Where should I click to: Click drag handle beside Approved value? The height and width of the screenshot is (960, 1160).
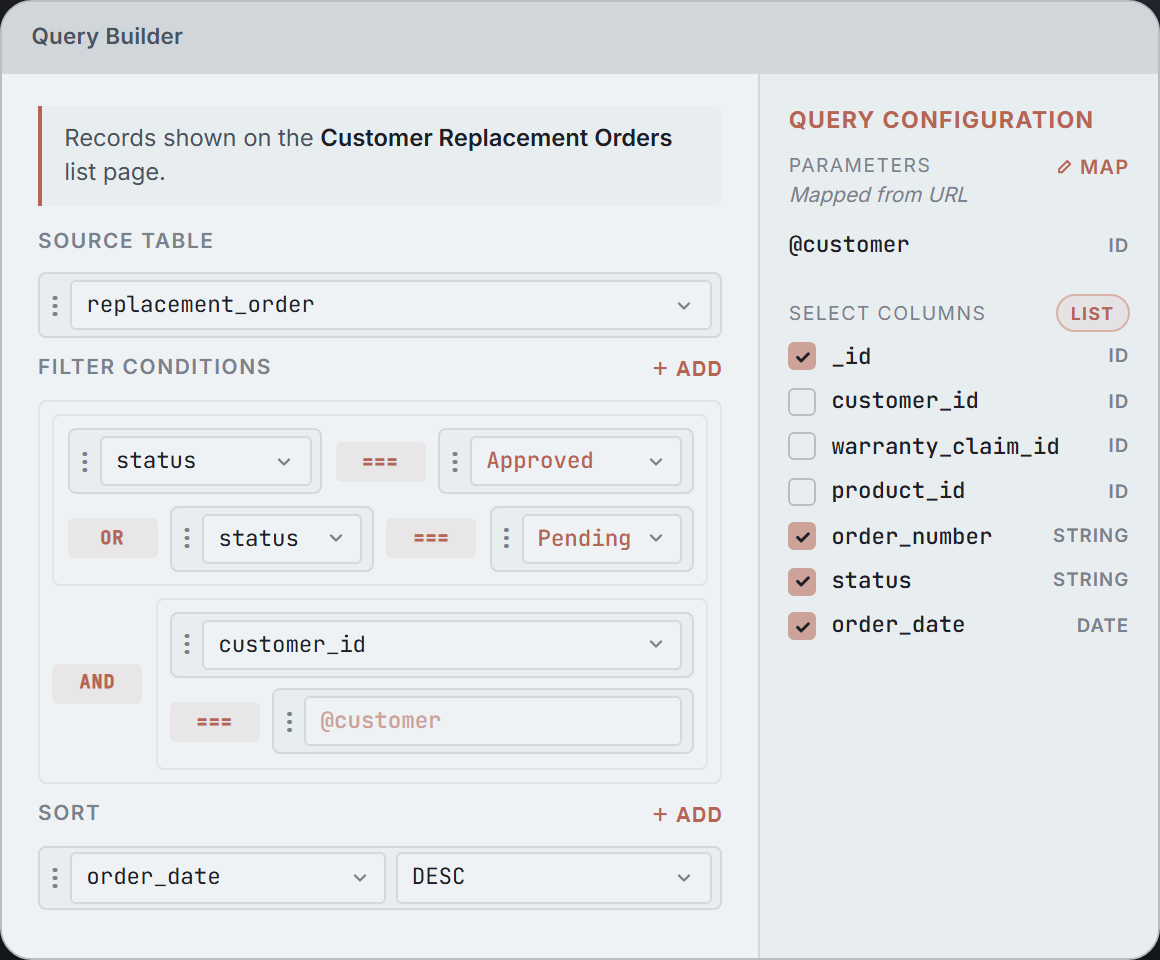coord(455,462)
